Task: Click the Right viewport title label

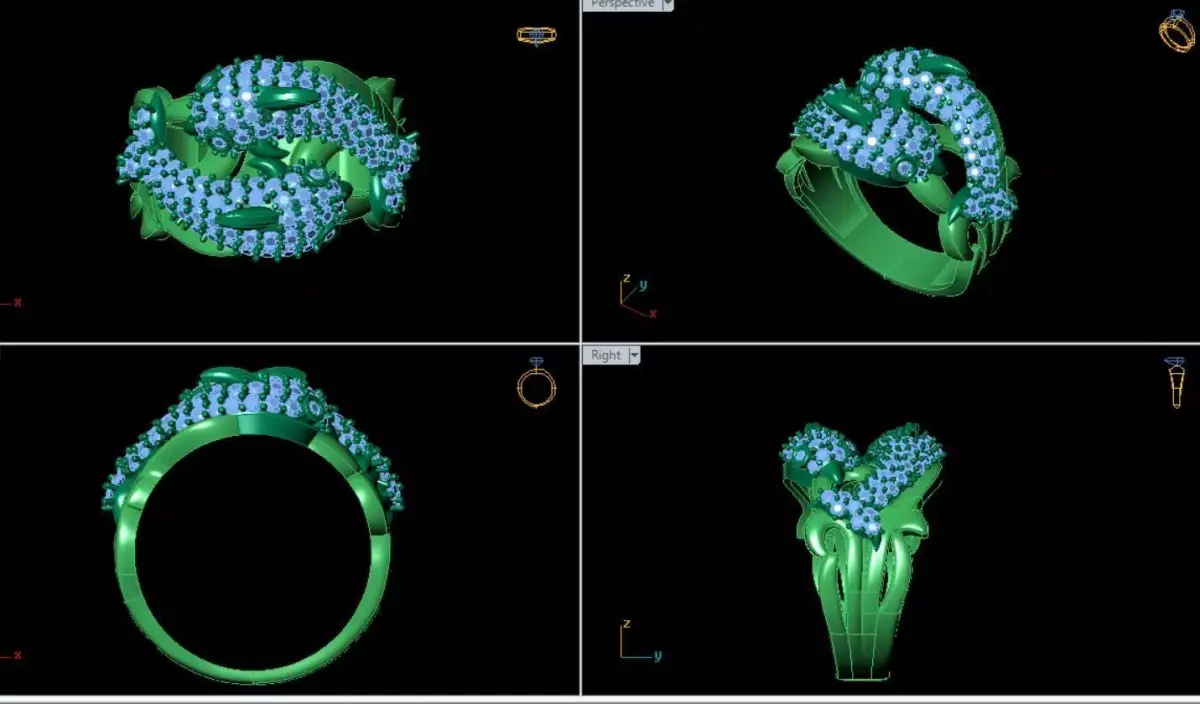Action: click(606, 355)
